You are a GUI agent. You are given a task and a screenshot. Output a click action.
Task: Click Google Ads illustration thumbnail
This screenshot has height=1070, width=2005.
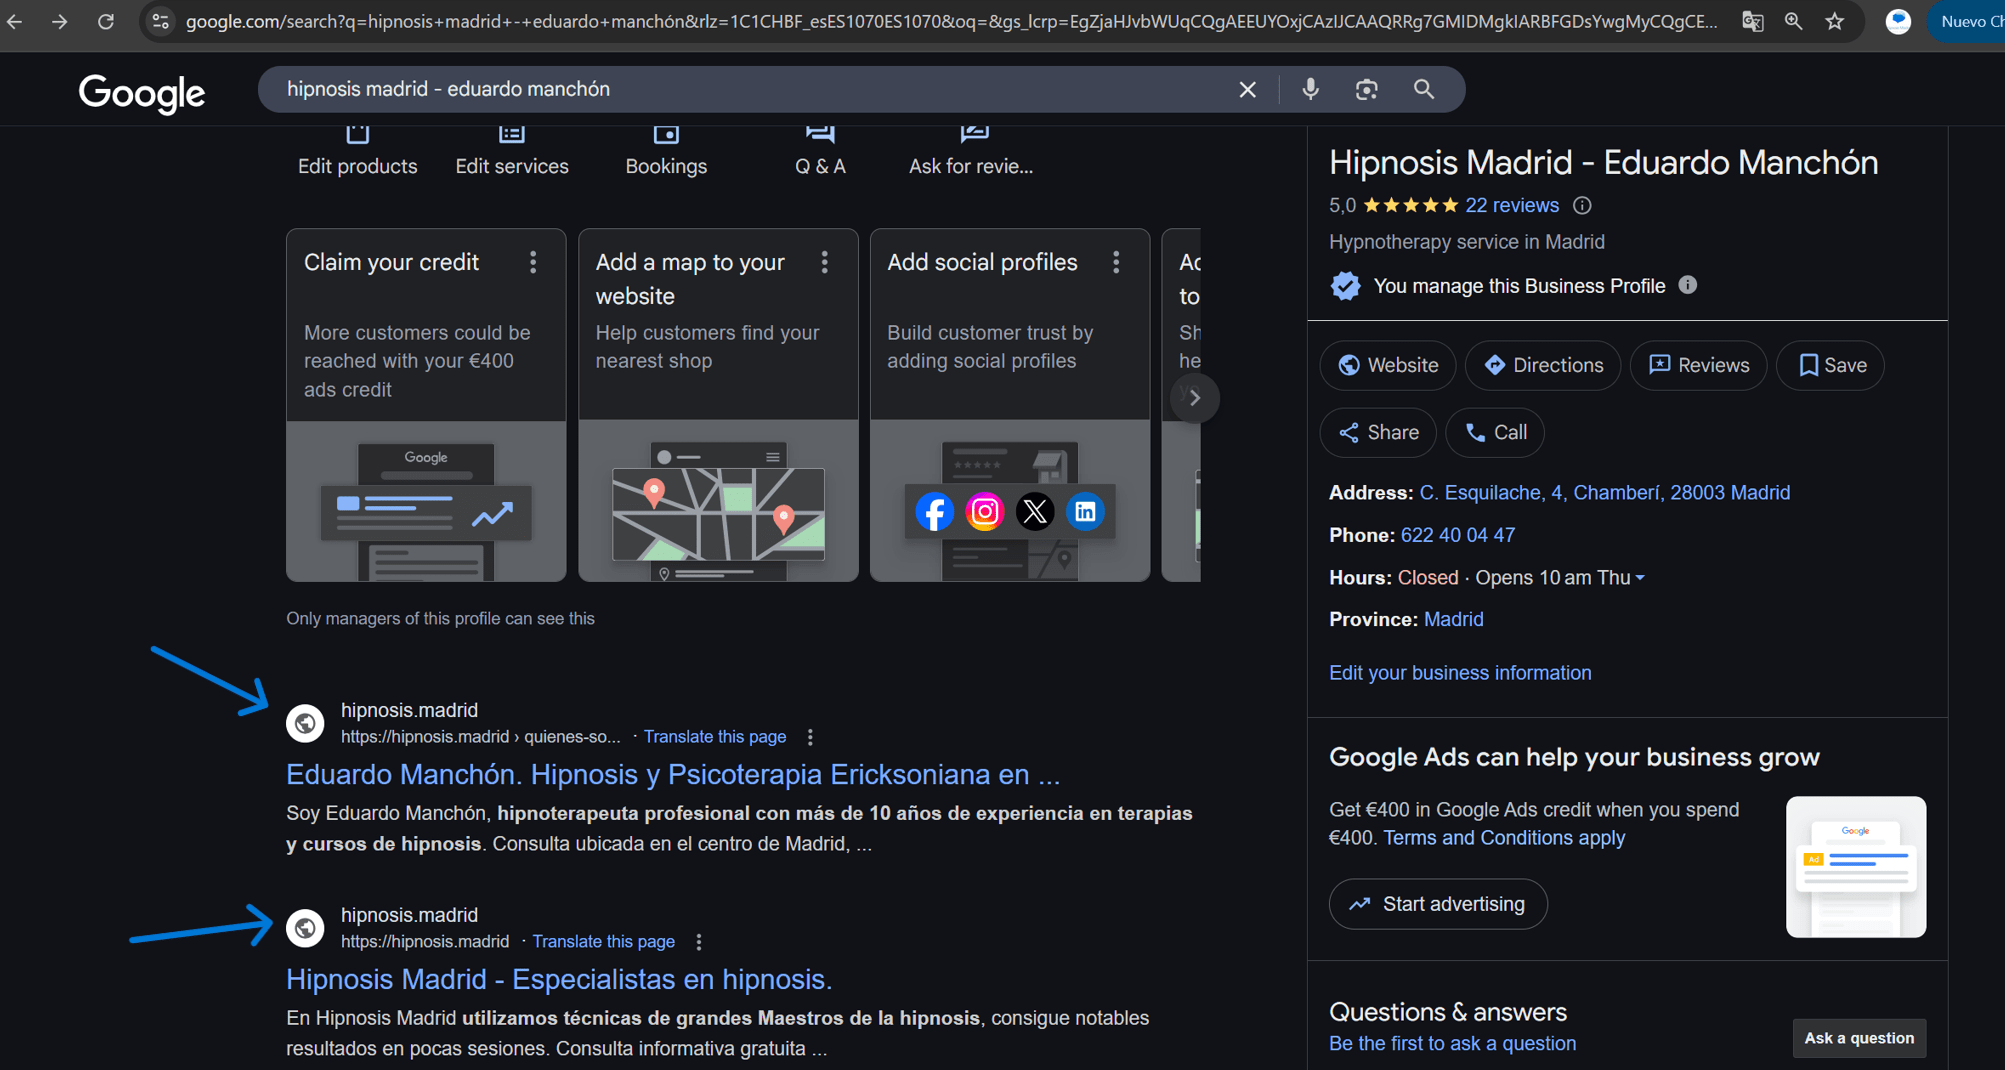point(1856,867)
